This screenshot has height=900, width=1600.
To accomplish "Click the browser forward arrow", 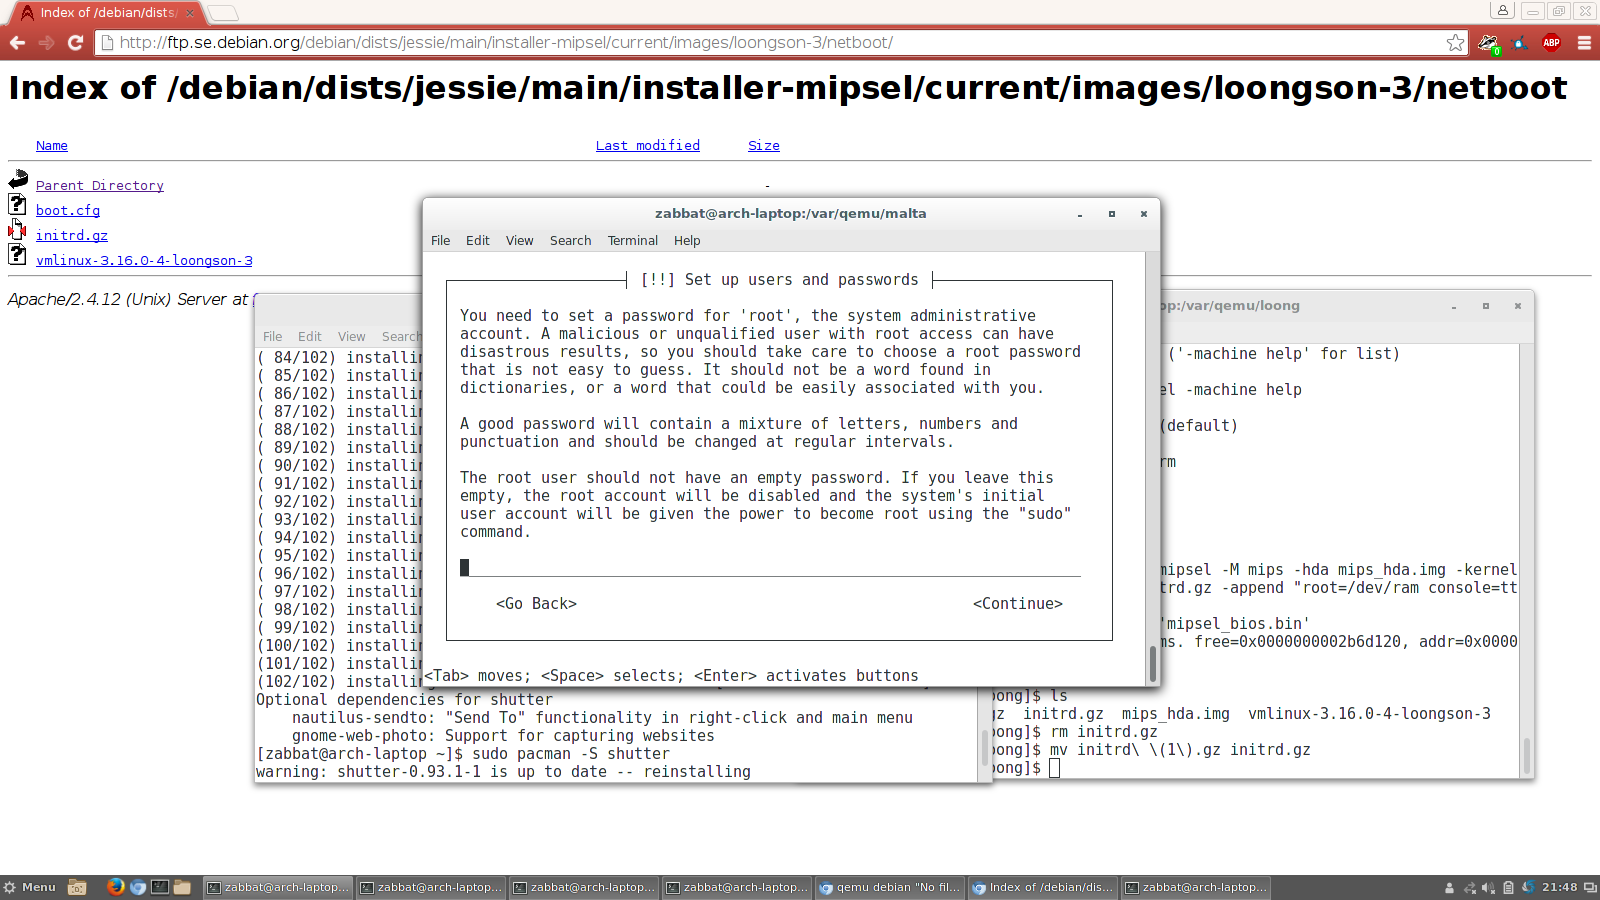I will (x=46, y=43).
